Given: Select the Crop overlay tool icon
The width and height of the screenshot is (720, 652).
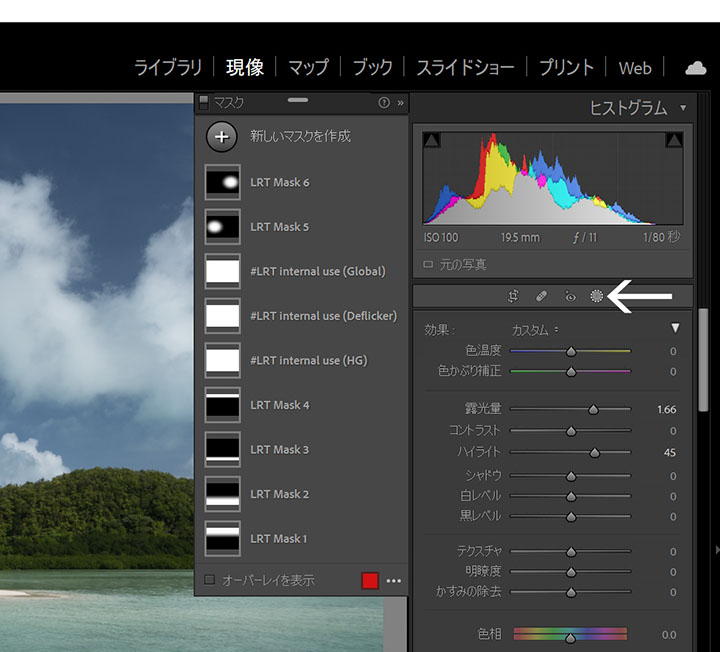Looking at the screenshot, I should (513, 296).
